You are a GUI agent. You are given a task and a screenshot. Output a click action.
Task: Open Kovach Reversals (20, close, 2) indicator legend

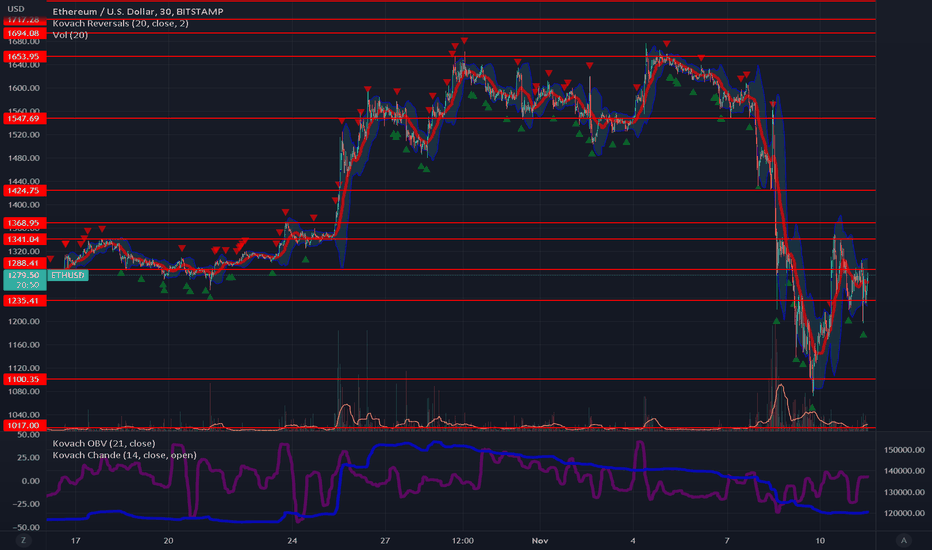pyautogui.click(x=121, y=23)
